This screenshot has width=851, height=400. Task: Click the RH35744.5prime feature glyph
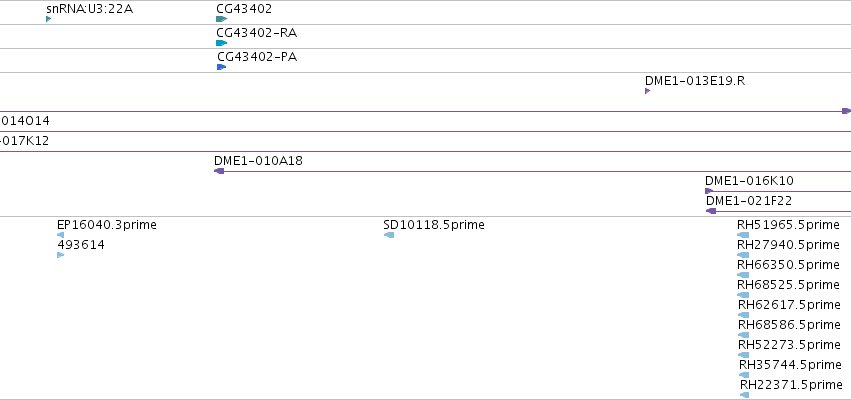pyautogui.click(x=744, y=375)
